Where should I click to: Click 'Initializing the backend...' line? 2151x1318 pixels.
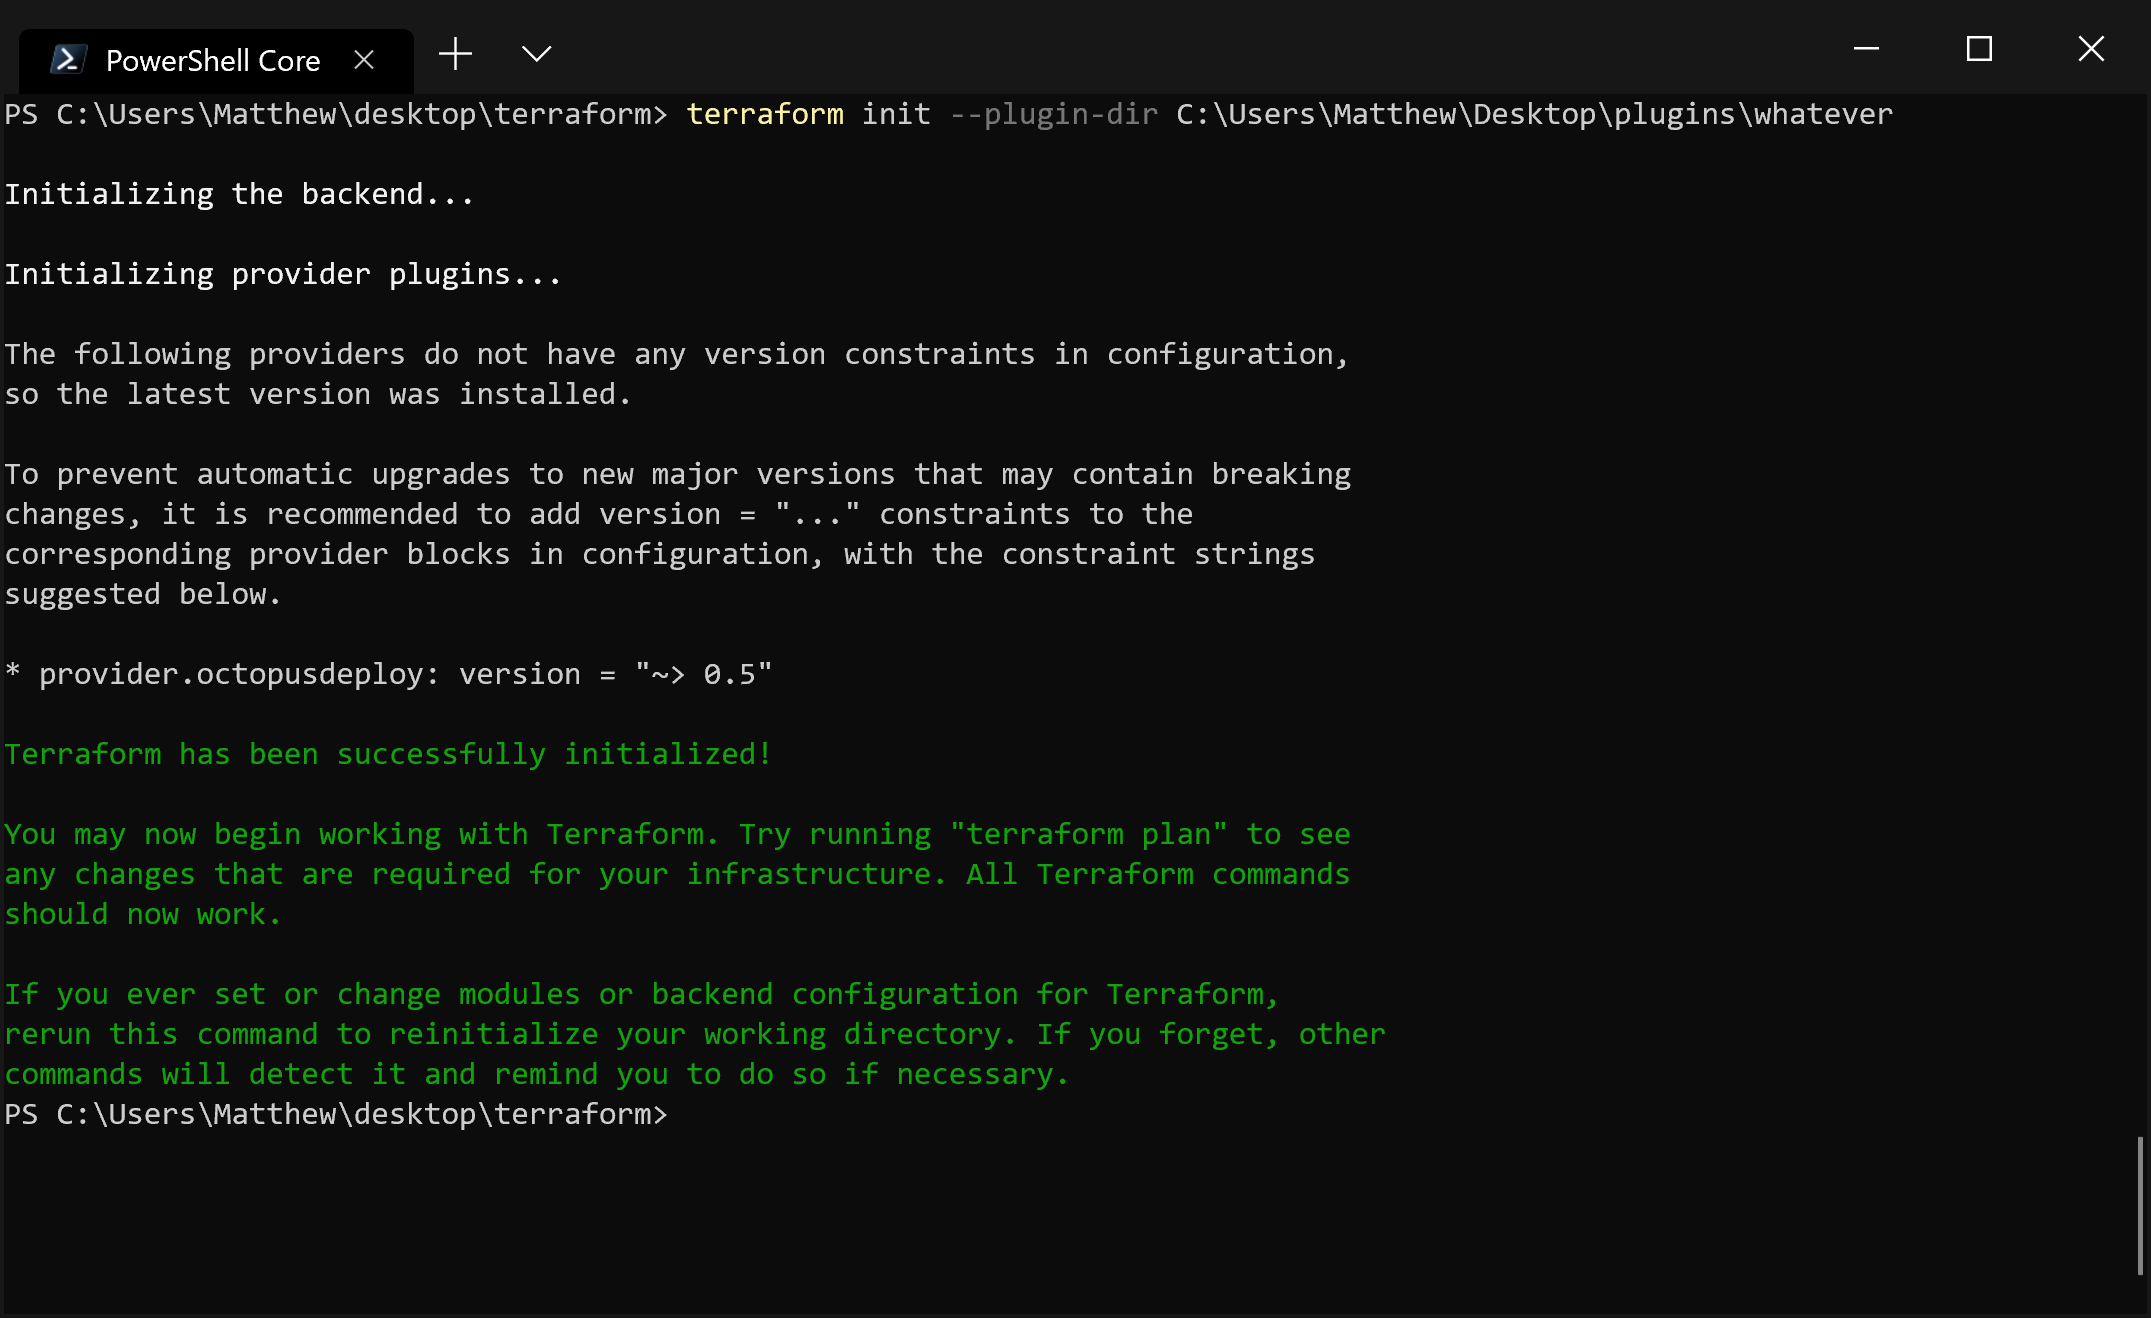point(239,194)
